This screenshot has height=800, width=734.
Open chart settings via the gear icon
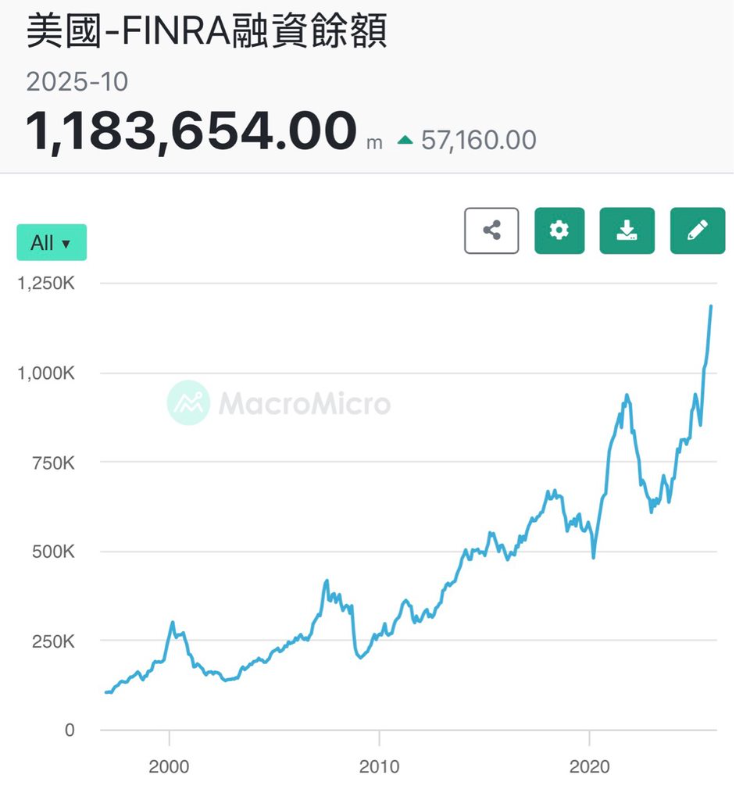(x=559, y=230)
